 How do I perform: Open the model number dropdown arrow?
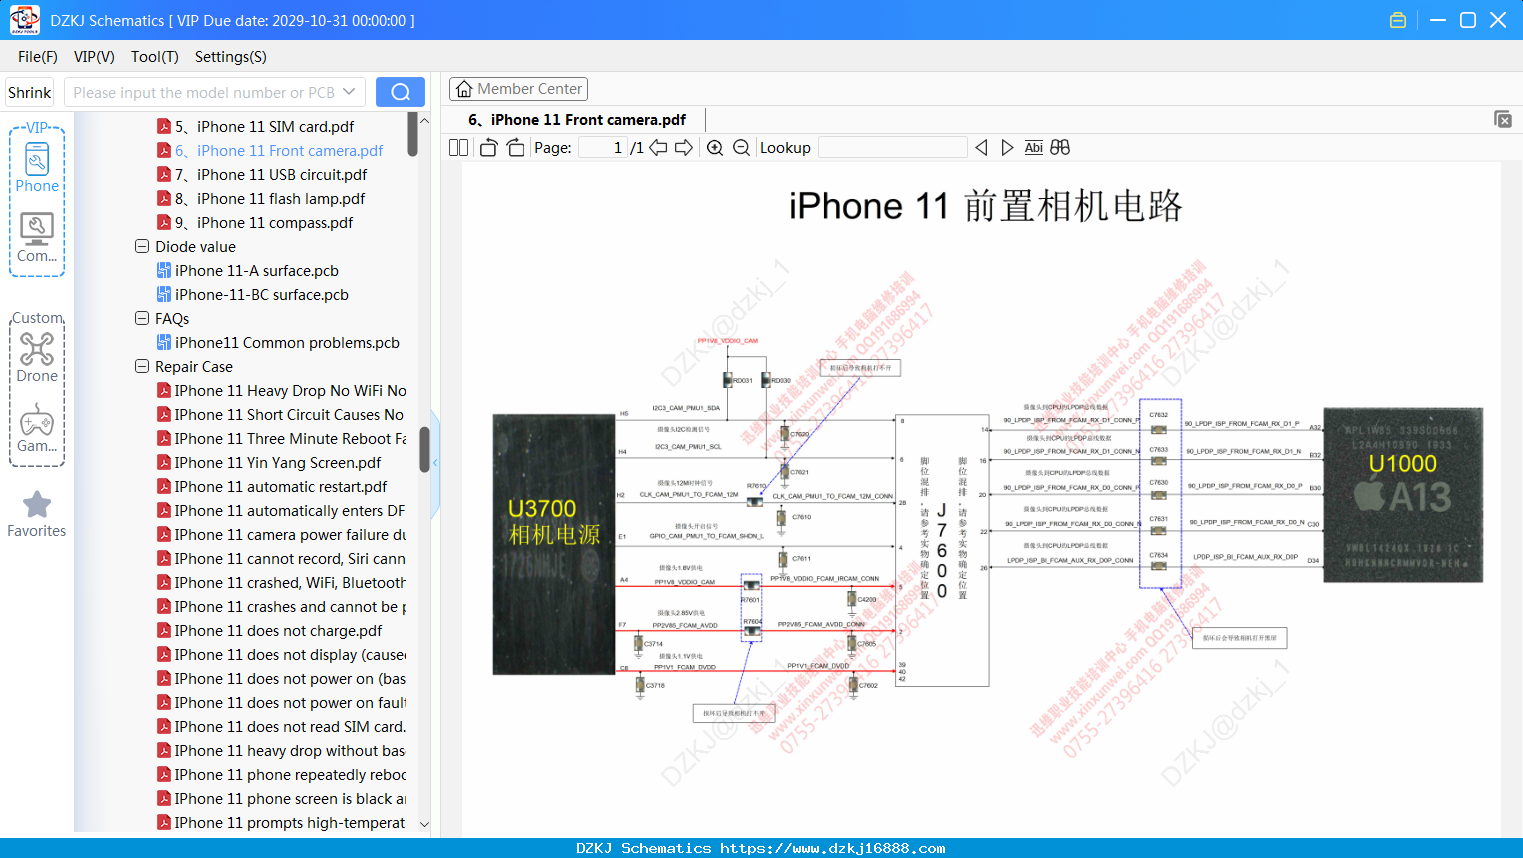(349, 92)
